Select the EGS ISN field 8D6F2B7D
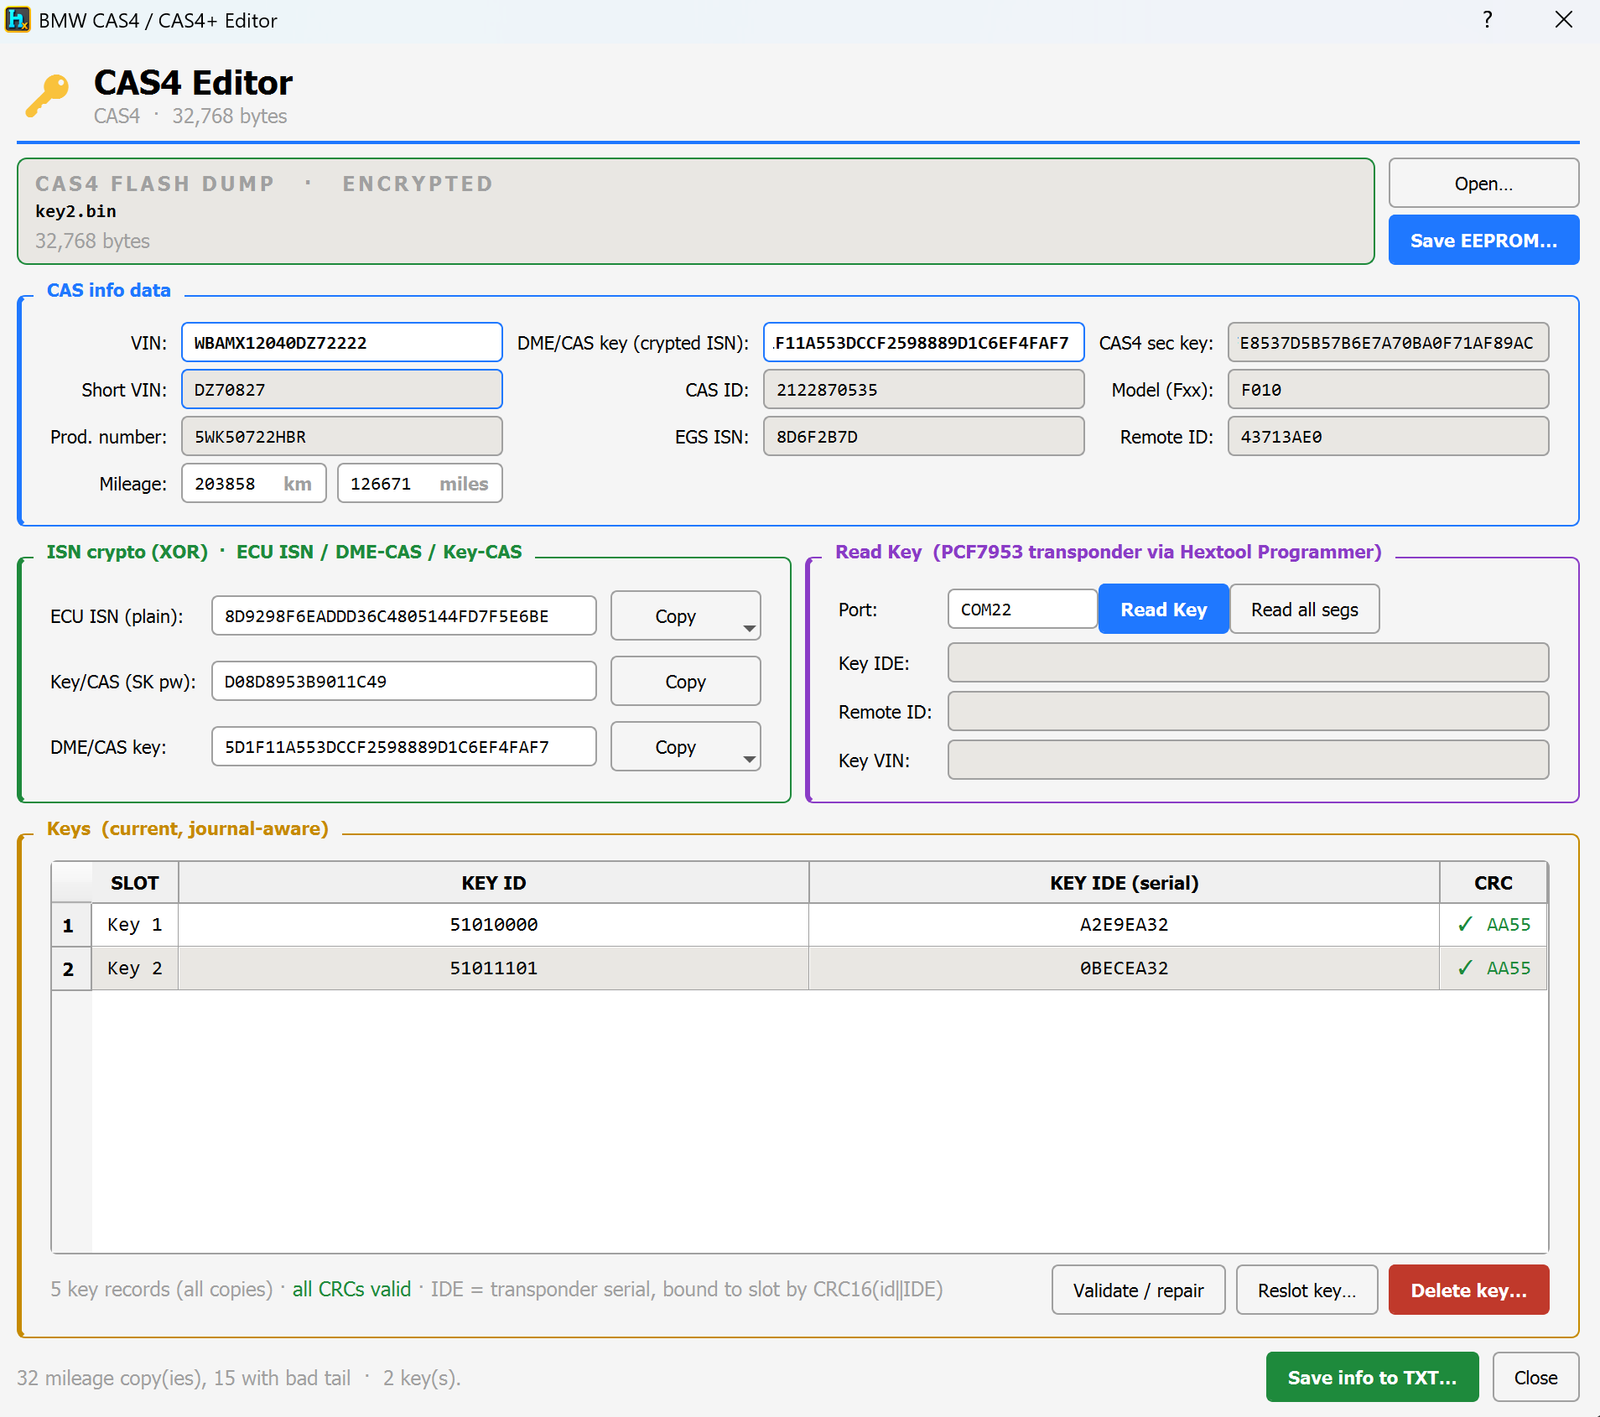Screen dimensions: 1600x1417 click(x=924, y=436)
